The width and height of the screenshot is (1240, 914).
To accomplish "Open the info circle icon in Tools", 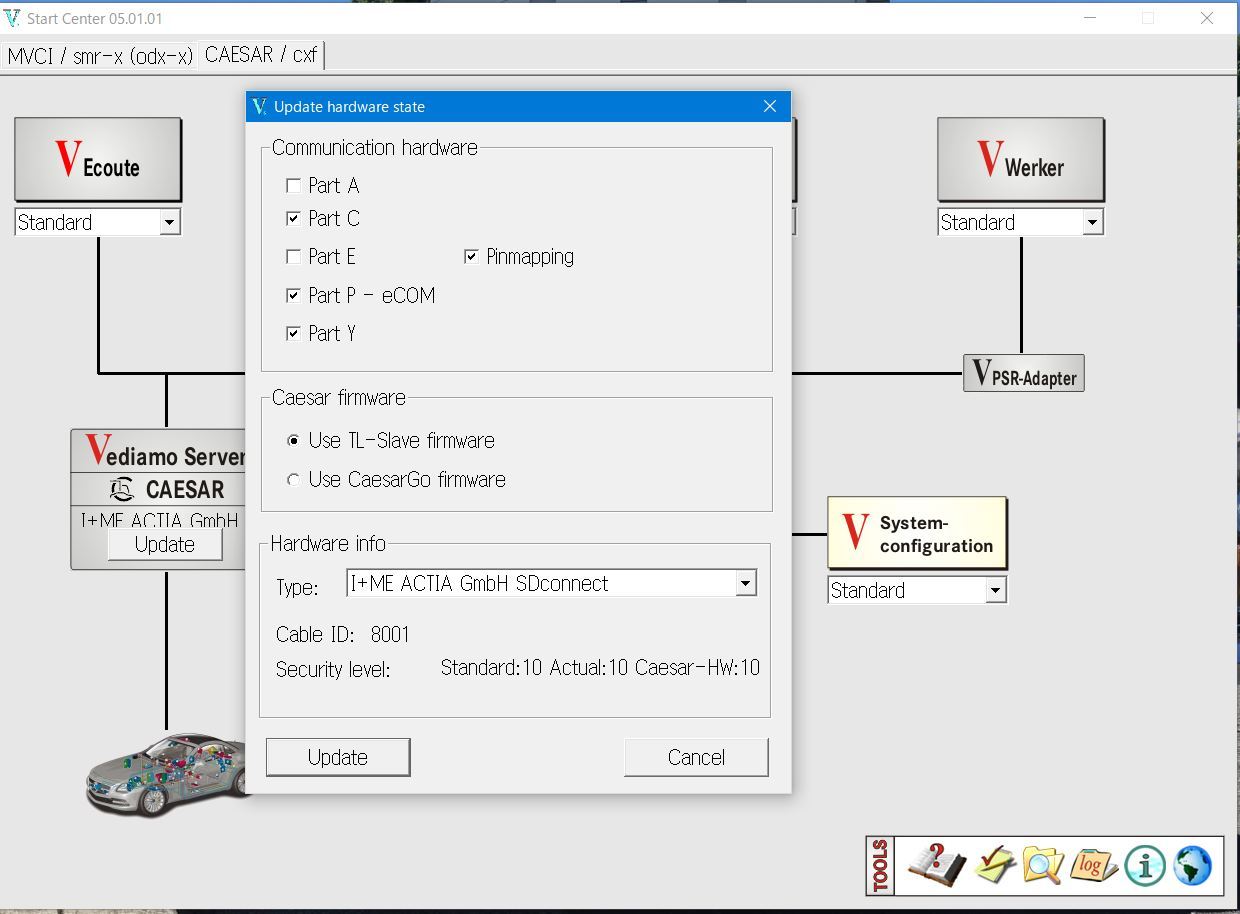I will [1145, 865].
